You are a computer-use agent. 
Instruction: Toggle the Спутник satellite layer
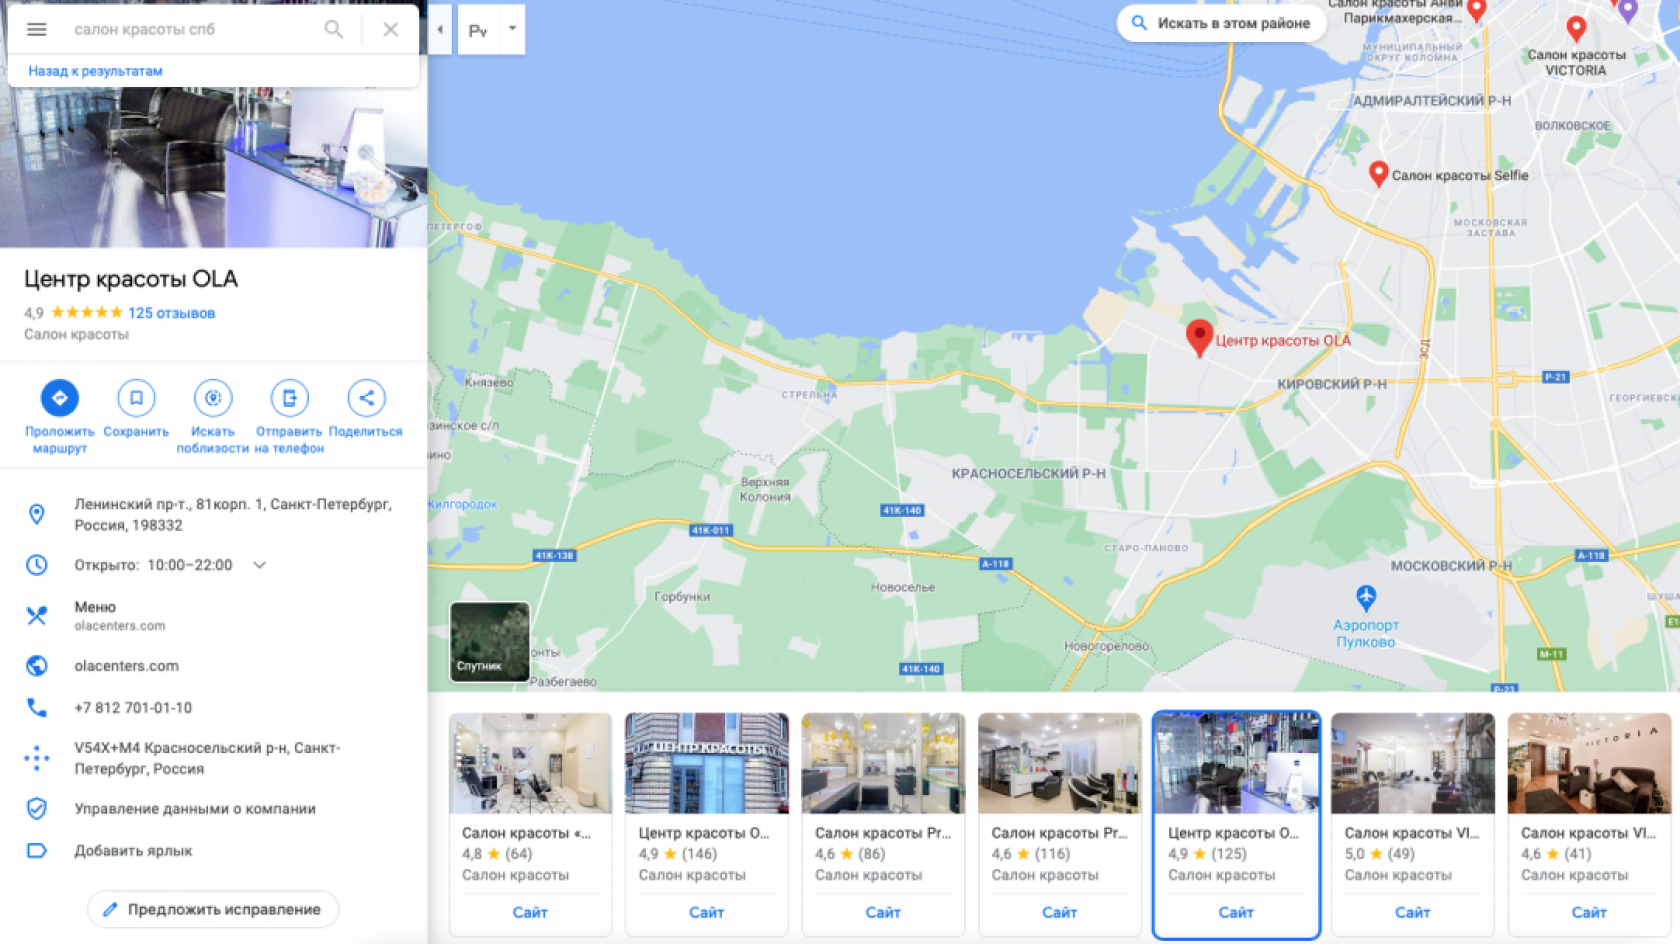point(490,641)
